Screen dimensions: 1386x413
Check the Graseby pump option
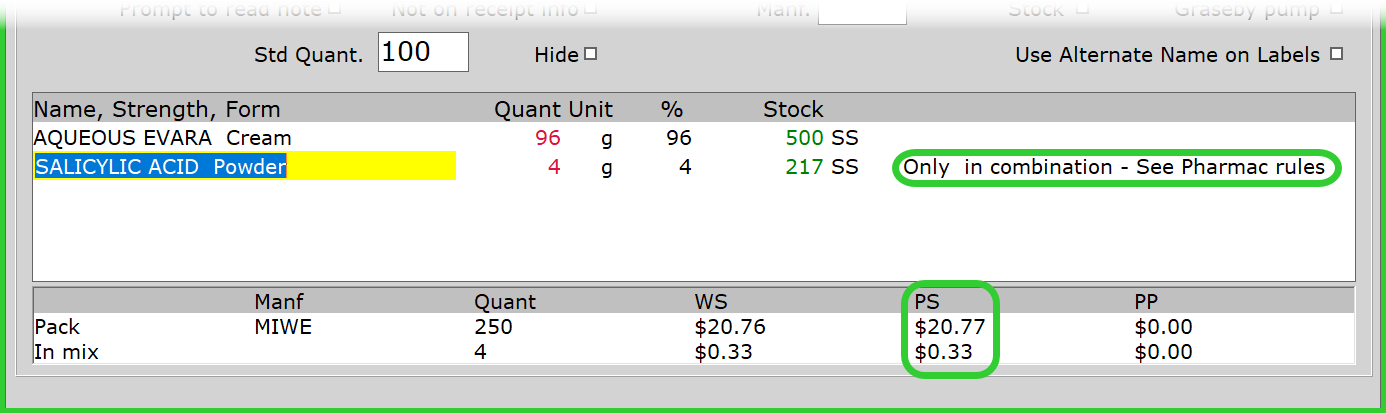coord(1338,10)
